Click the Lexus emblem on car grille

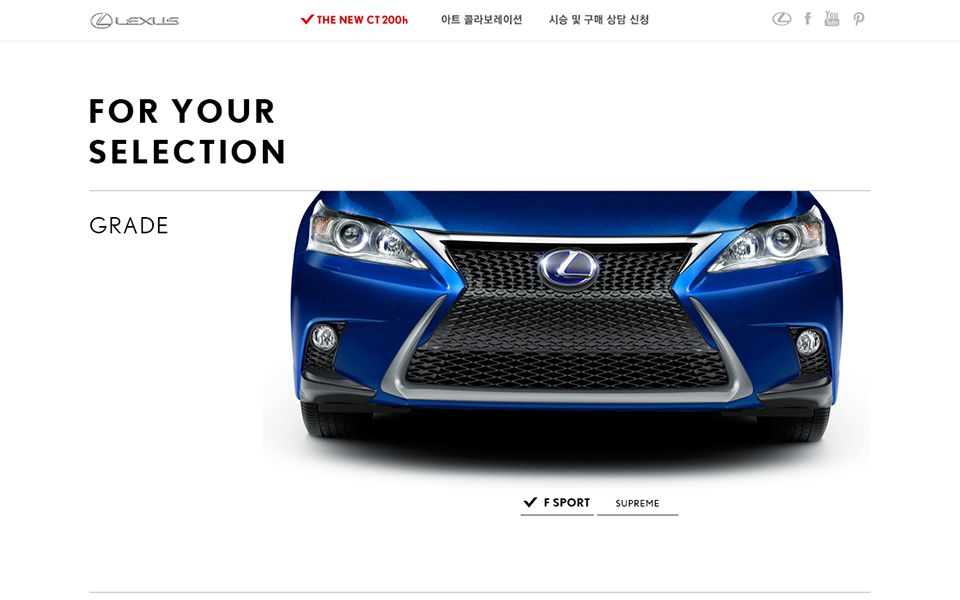point(569,268)
